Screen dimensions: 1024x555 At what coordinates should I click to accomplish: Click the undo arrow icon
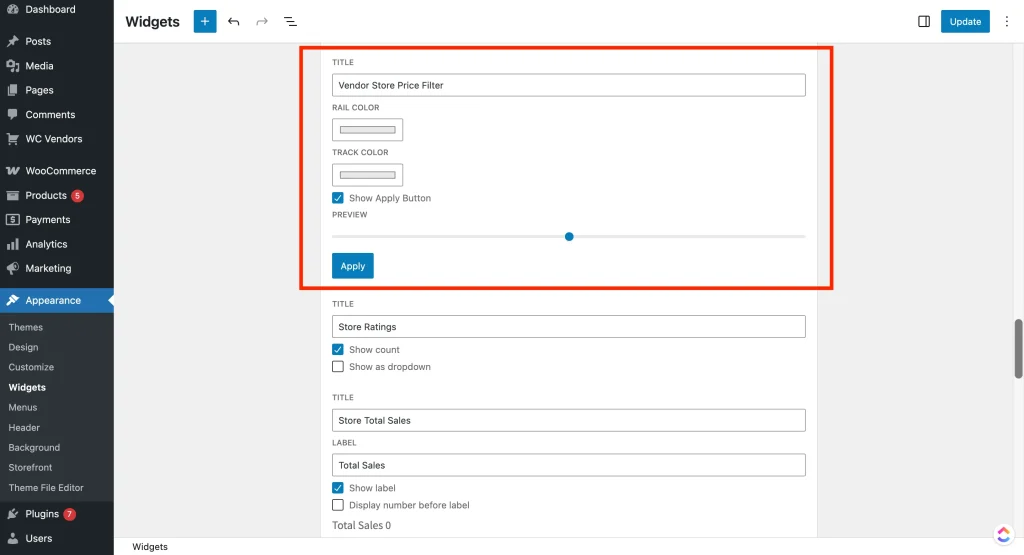(x=234, y=21)
